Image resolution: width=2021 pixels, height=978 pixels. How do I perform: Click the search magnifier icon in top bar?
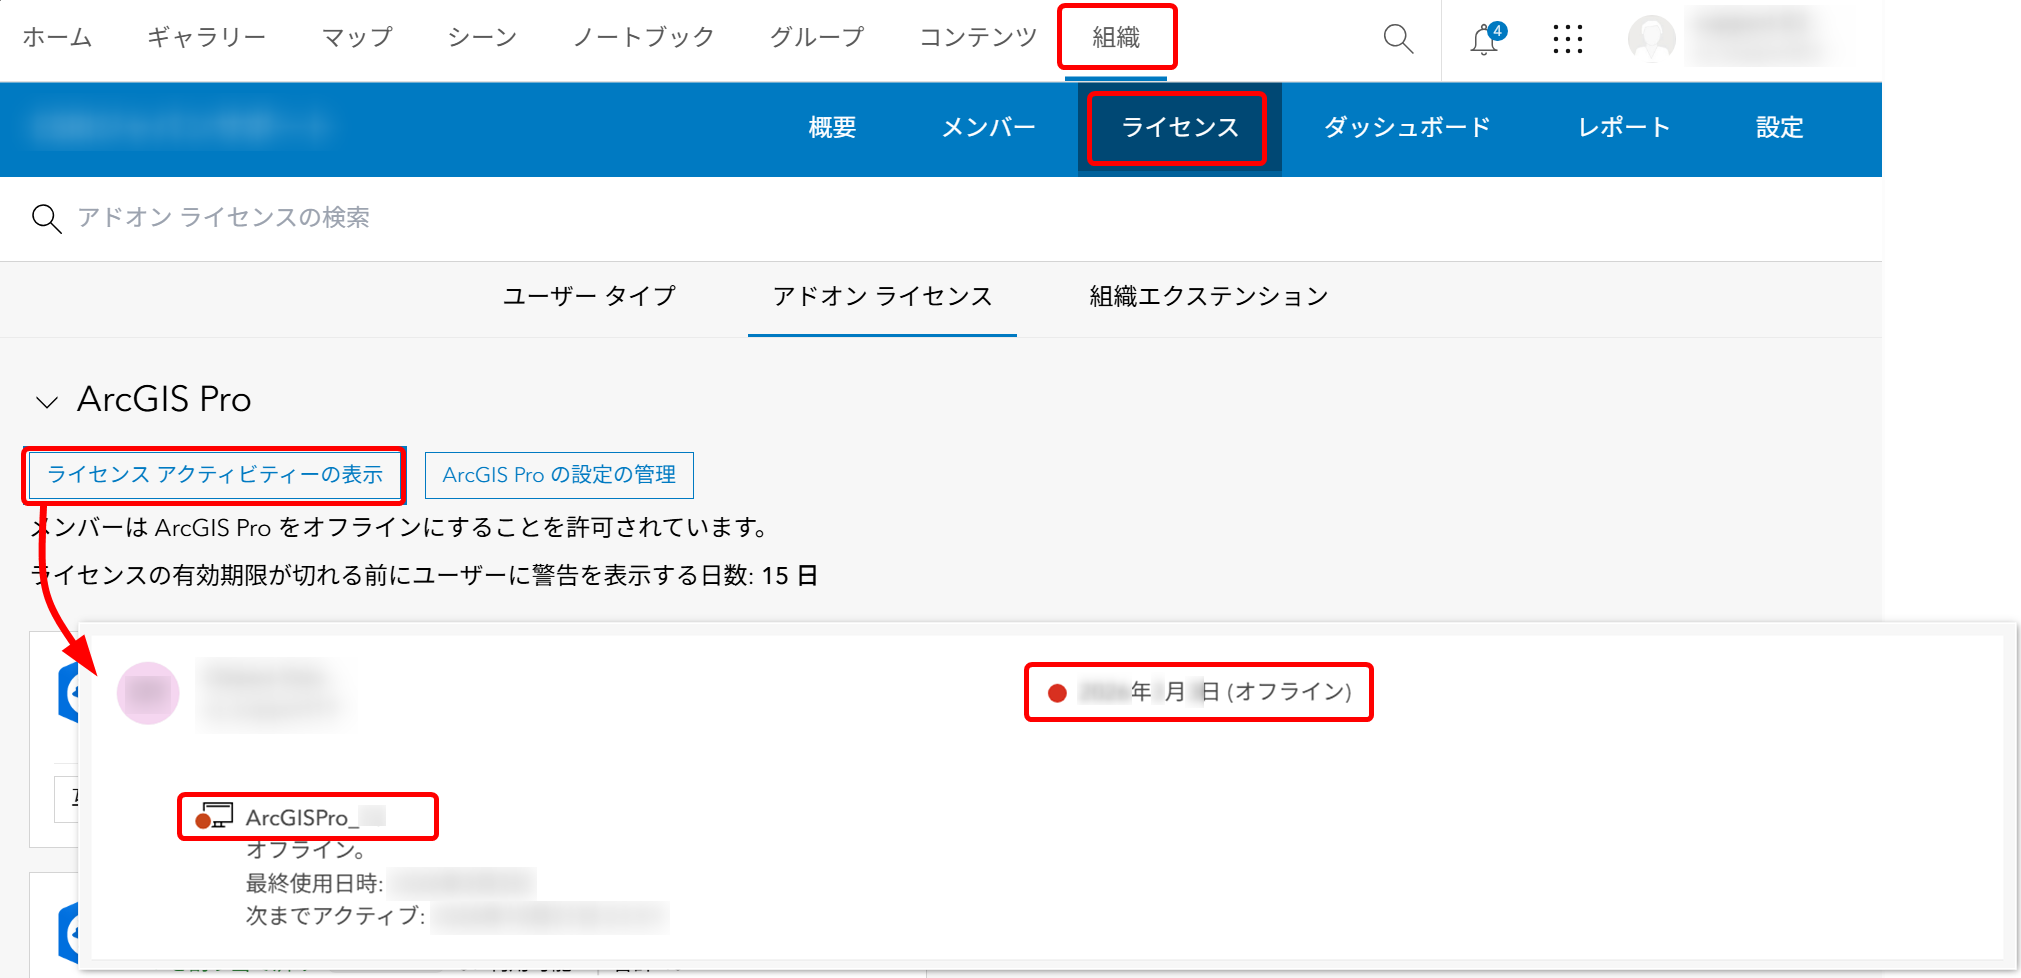[1398, 39]
